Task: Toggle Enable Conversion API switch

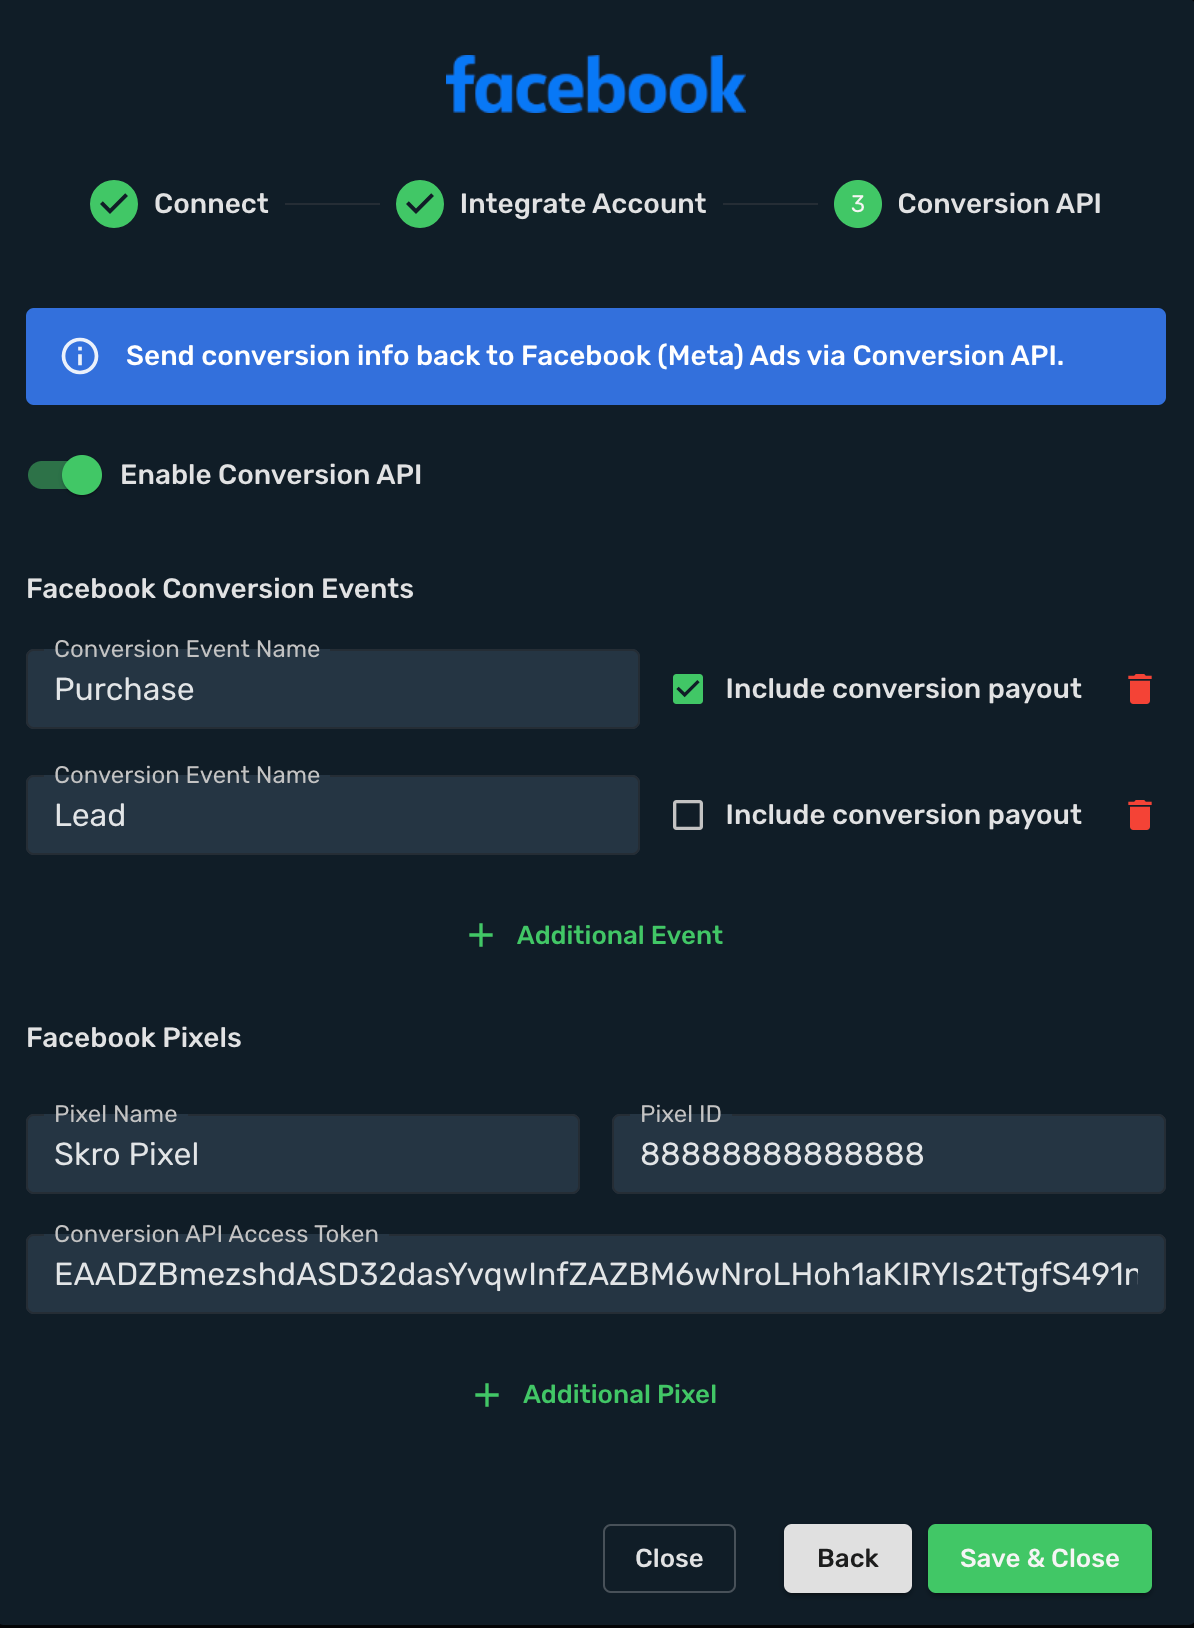Action: [x=65, y=475]
